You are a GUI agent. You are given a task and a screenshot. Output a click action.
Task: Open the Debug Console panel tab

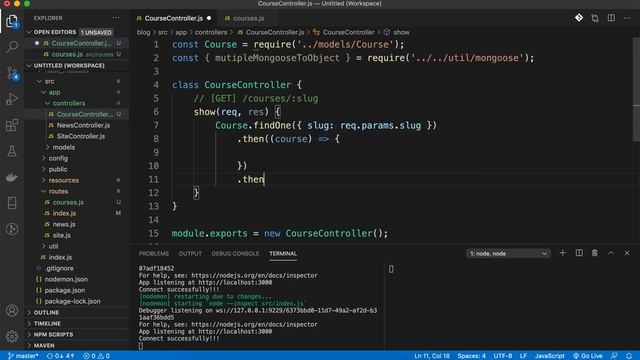[x=235, y=253]
